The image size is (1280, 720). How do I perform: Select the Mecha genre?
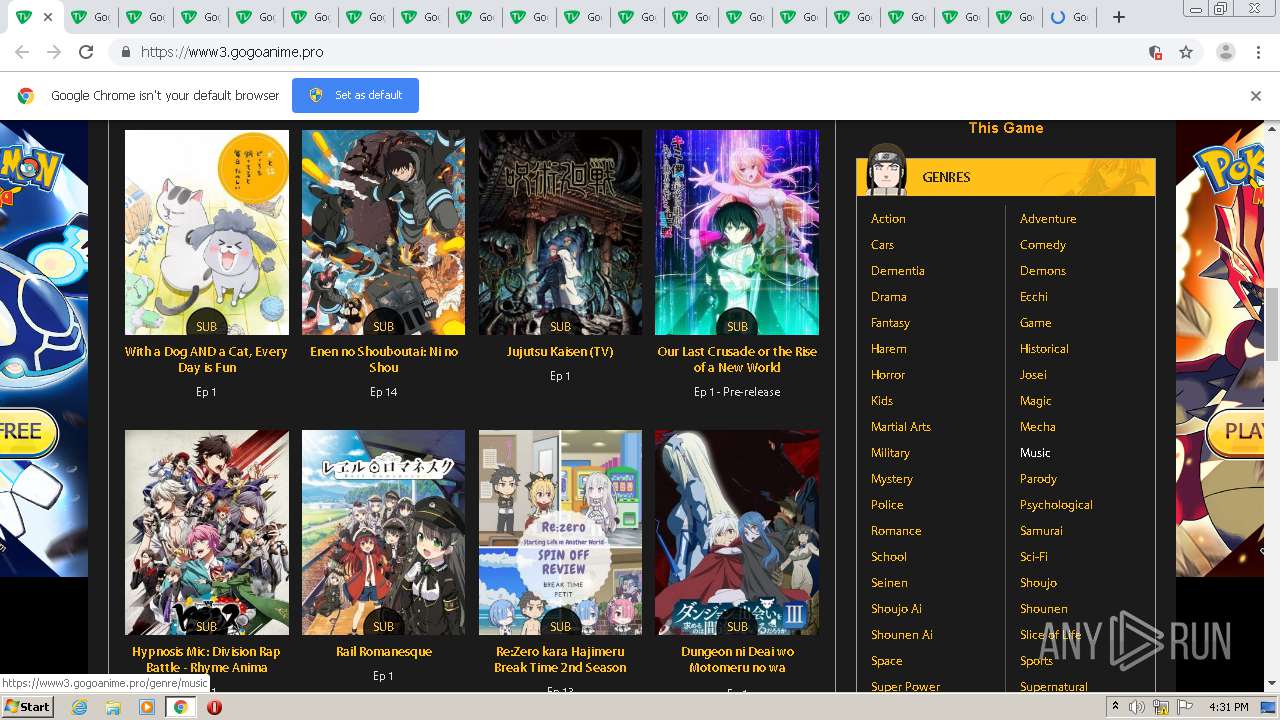[x=1038, y=427]
